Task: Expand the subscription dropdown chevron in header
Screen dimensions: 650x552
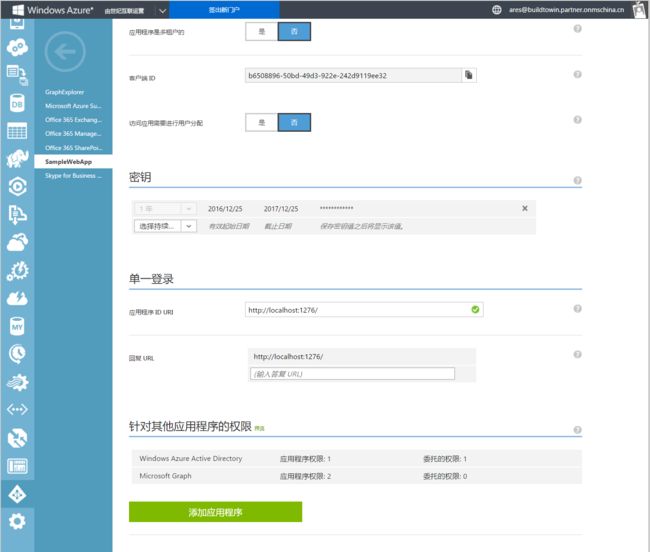Action: pos(162,10)
